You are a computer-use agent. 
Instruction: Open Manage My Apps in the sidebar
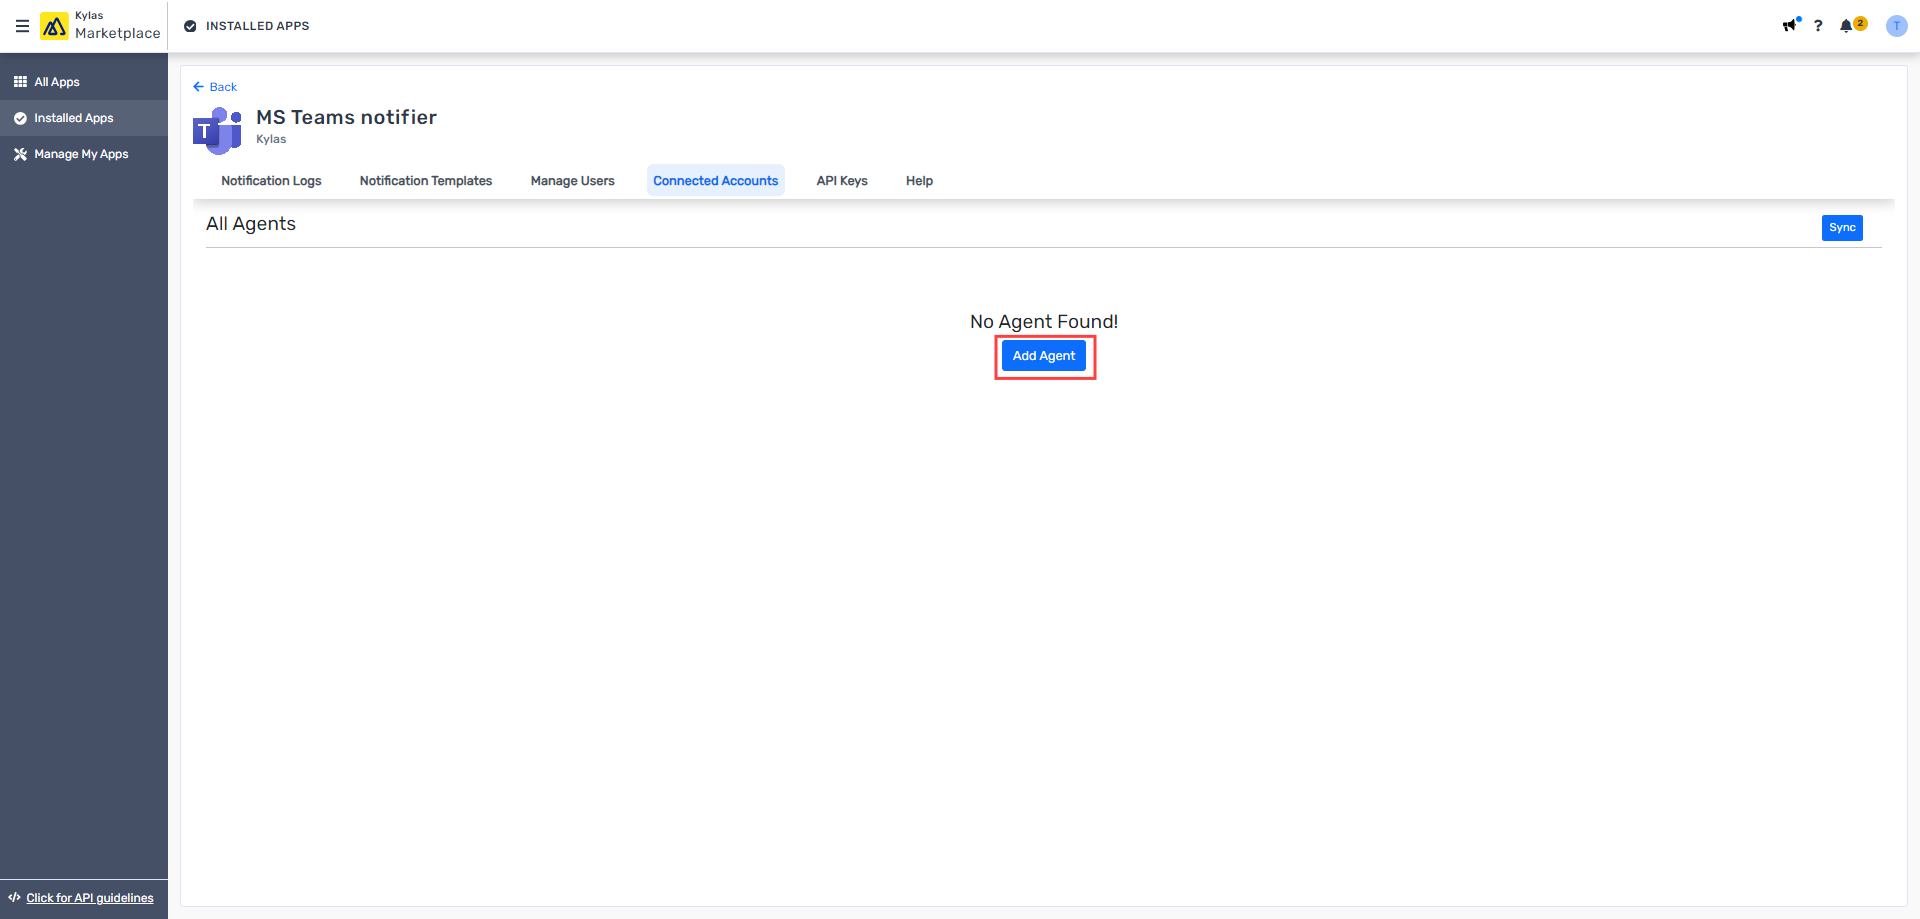tap(84, 154)
